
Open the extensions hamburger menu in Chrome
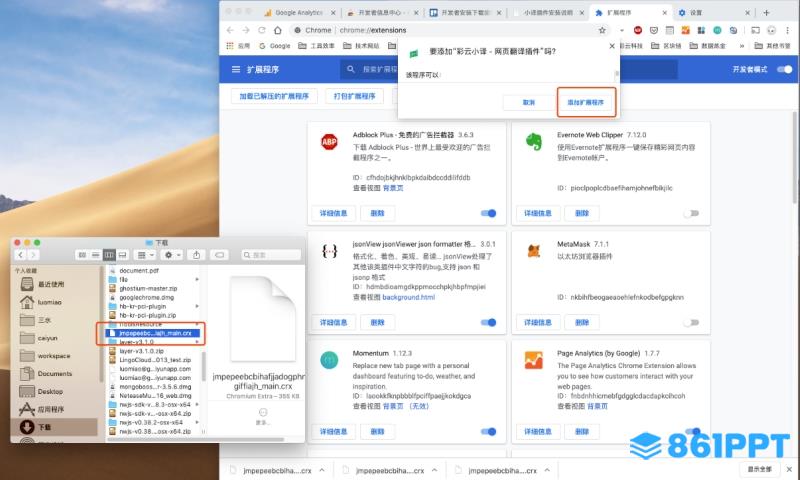[x=236, y=69]
